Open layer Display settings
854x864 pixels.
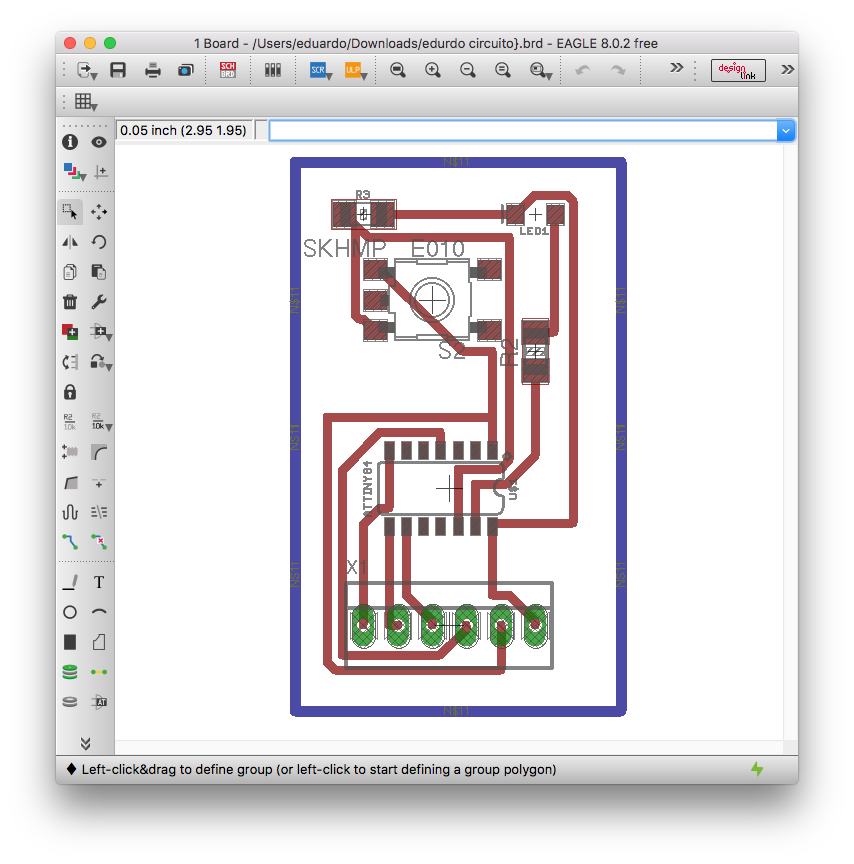(73, 172)
